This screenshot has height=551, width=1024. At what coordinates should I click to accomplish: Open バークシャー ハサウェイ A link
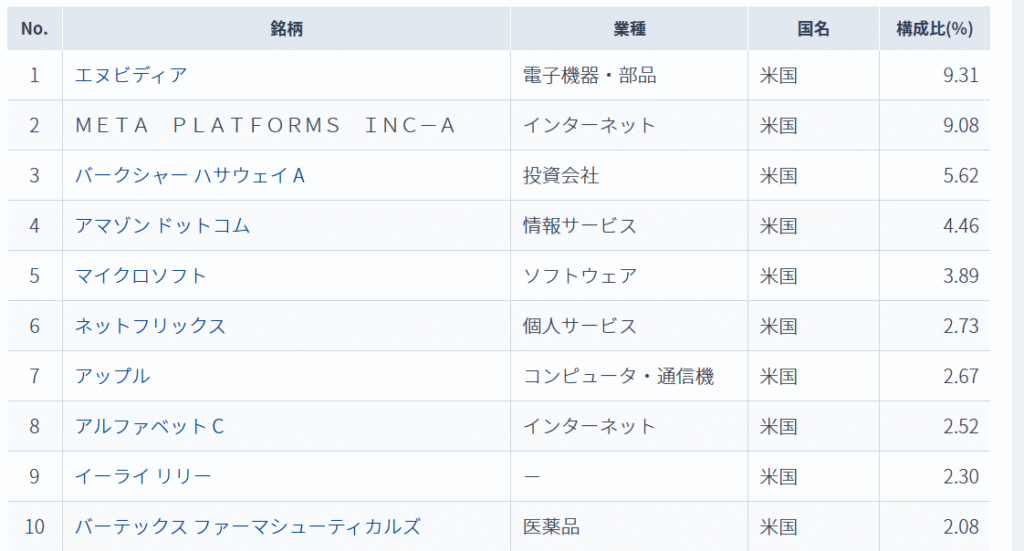[x=190, y=175]
